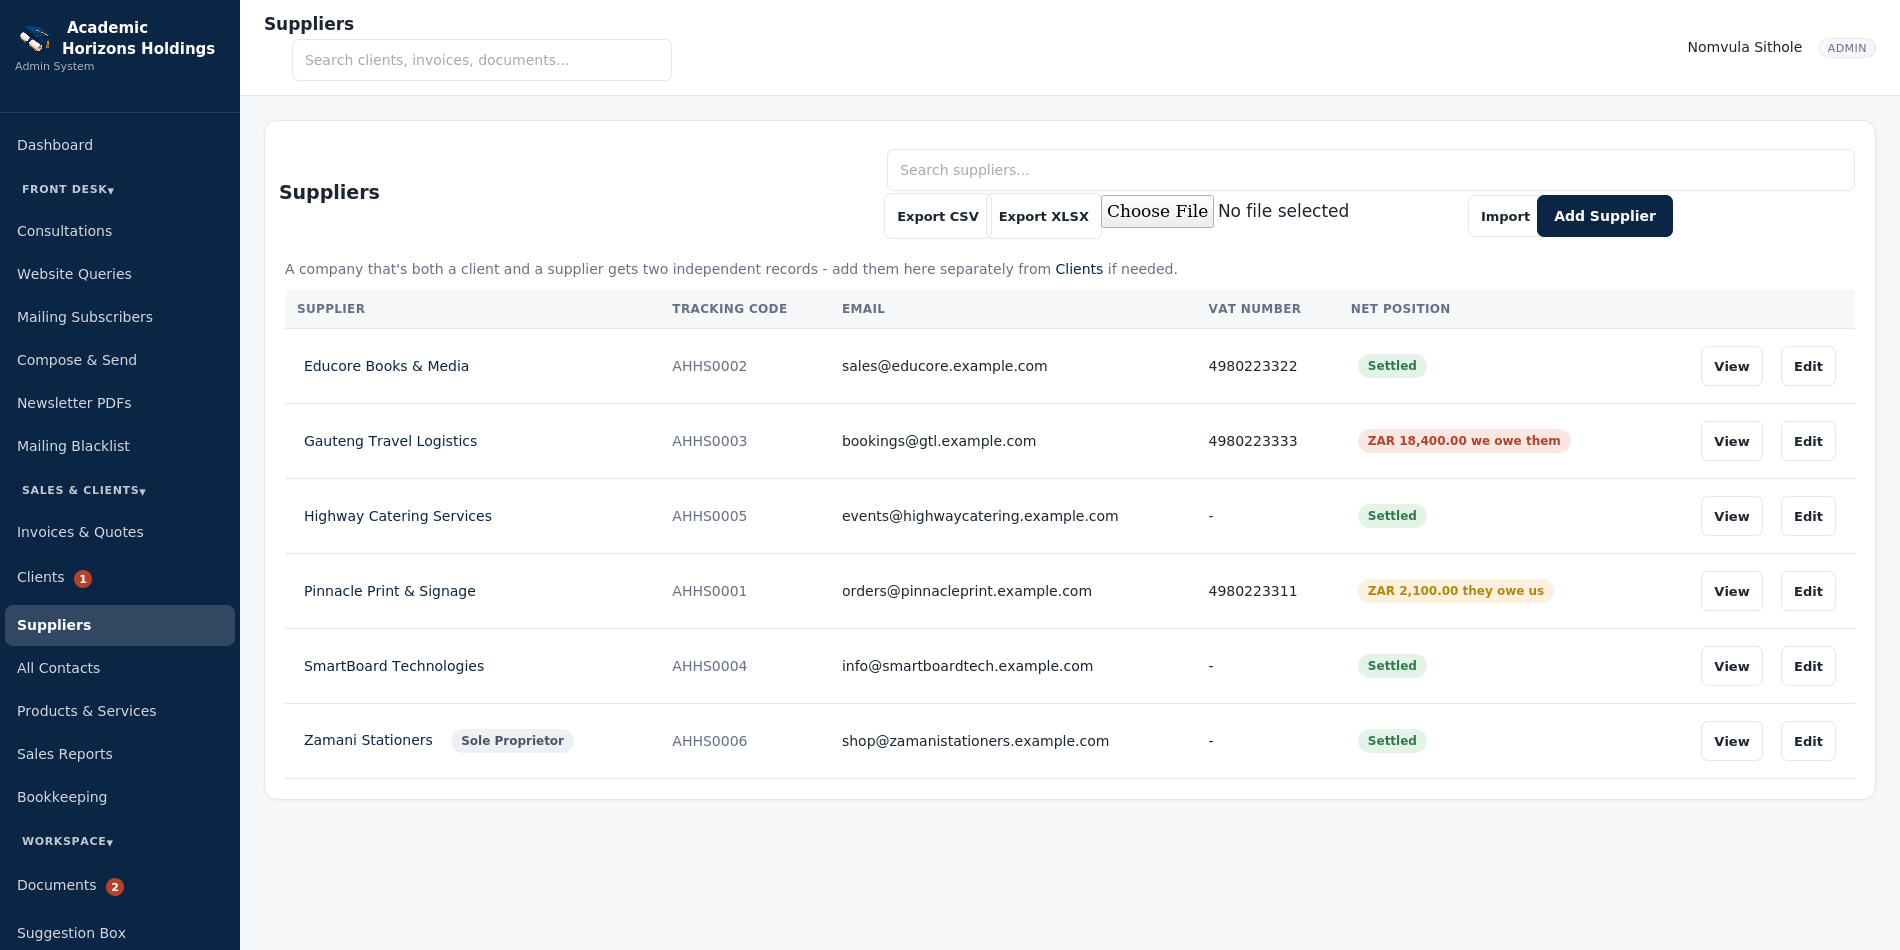Click the Academic Horizons Holdings logo icon
The image size is (1900, 950).
[x=35, y=39]
